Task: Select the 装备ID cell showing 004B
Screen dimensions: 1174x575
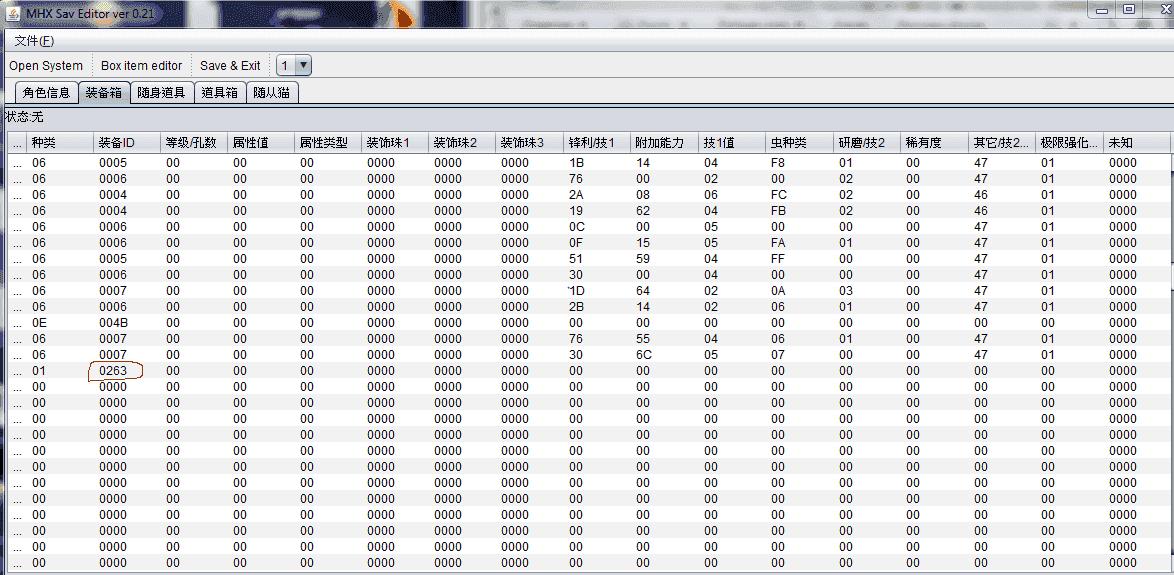Action: pos(127,323)
